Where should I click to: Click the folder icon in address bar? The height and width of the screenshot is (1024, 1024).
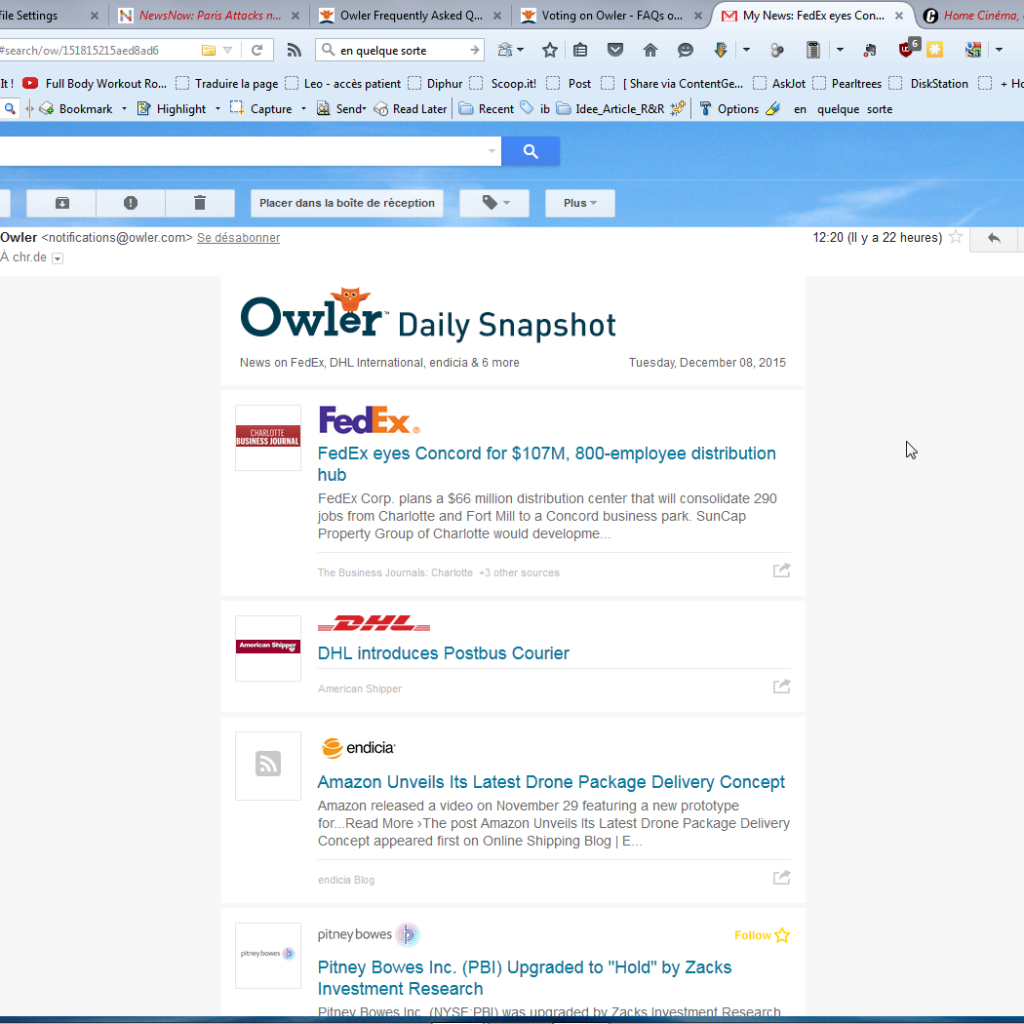pyautogui.click(x=209, y=50)
